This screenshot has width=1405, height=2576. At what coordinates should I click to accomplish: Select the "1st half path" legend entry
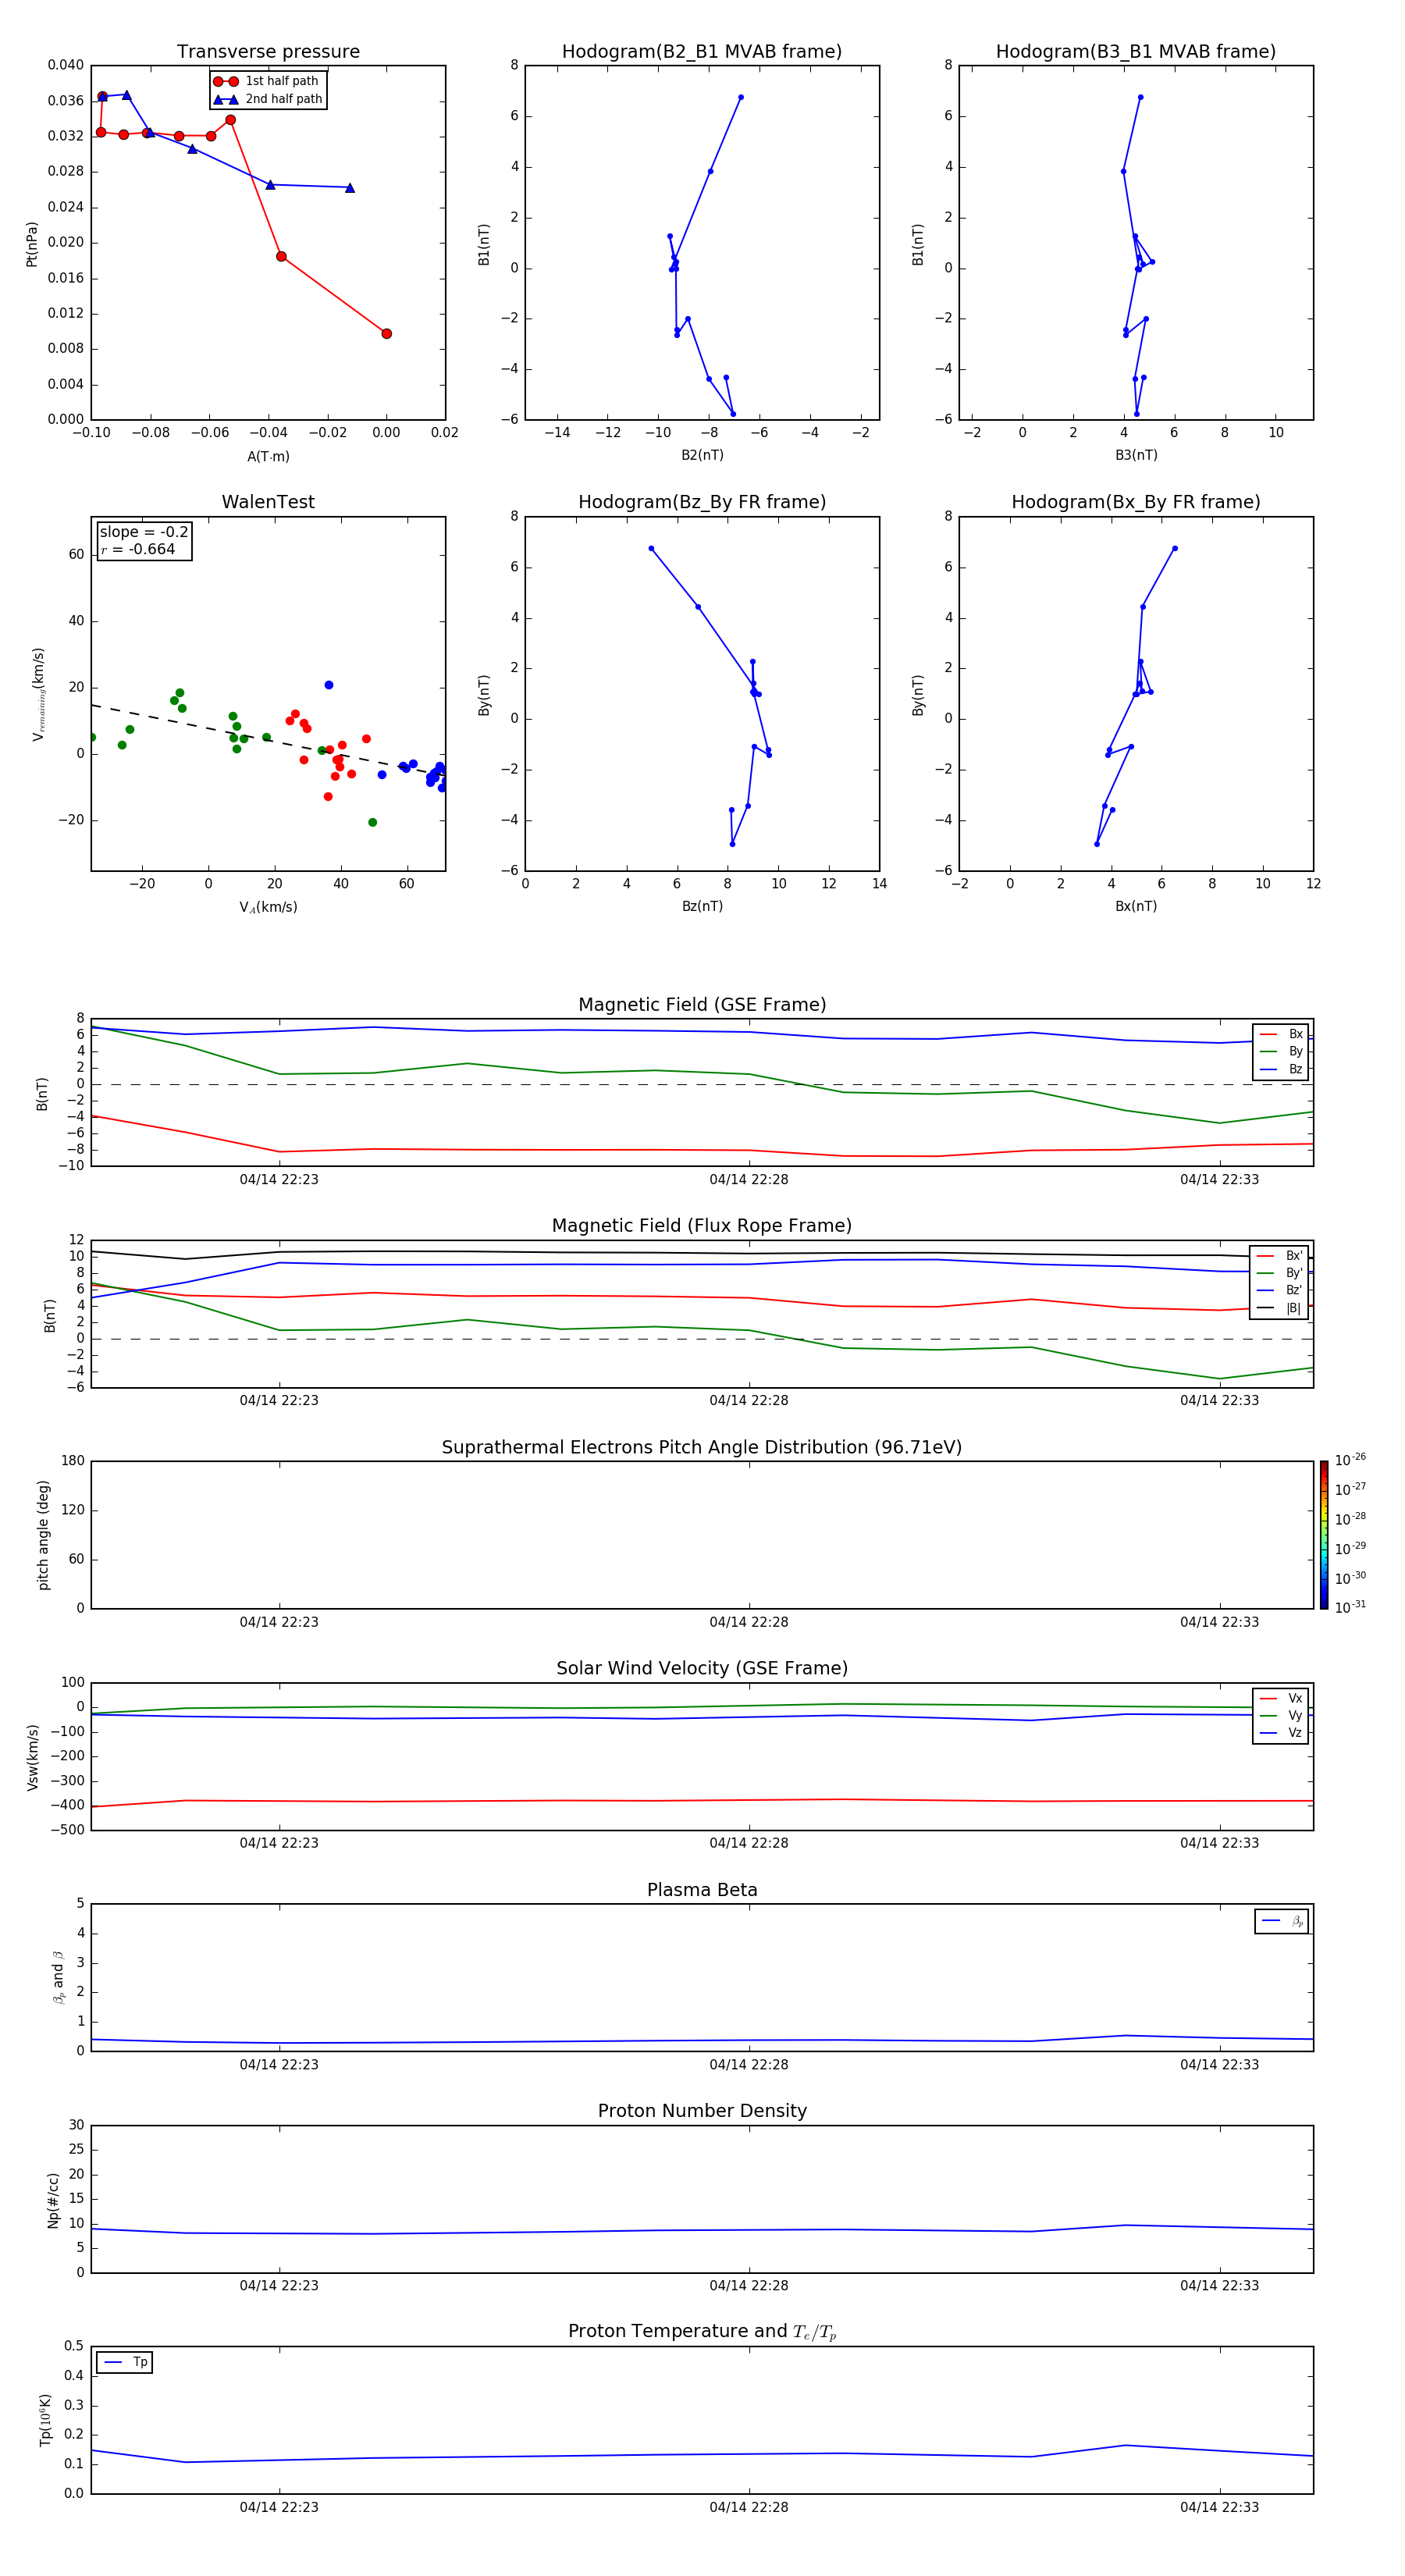pyautogui.click(x=267, y=81)
